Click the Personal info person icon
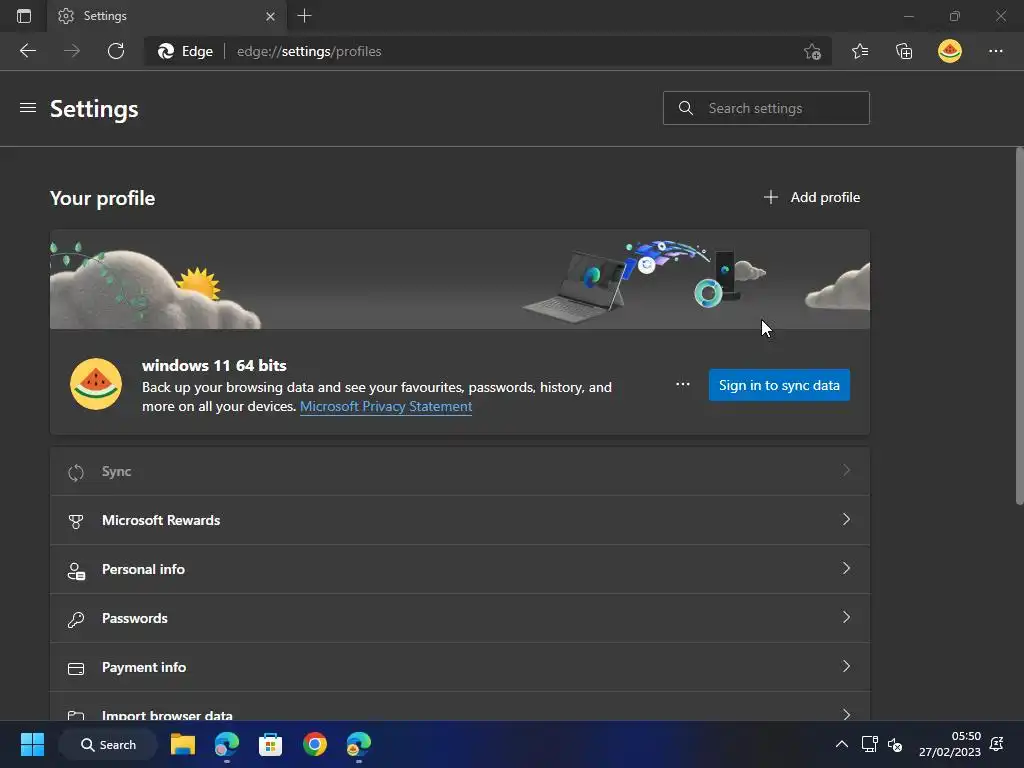 (x=76, y=569)
